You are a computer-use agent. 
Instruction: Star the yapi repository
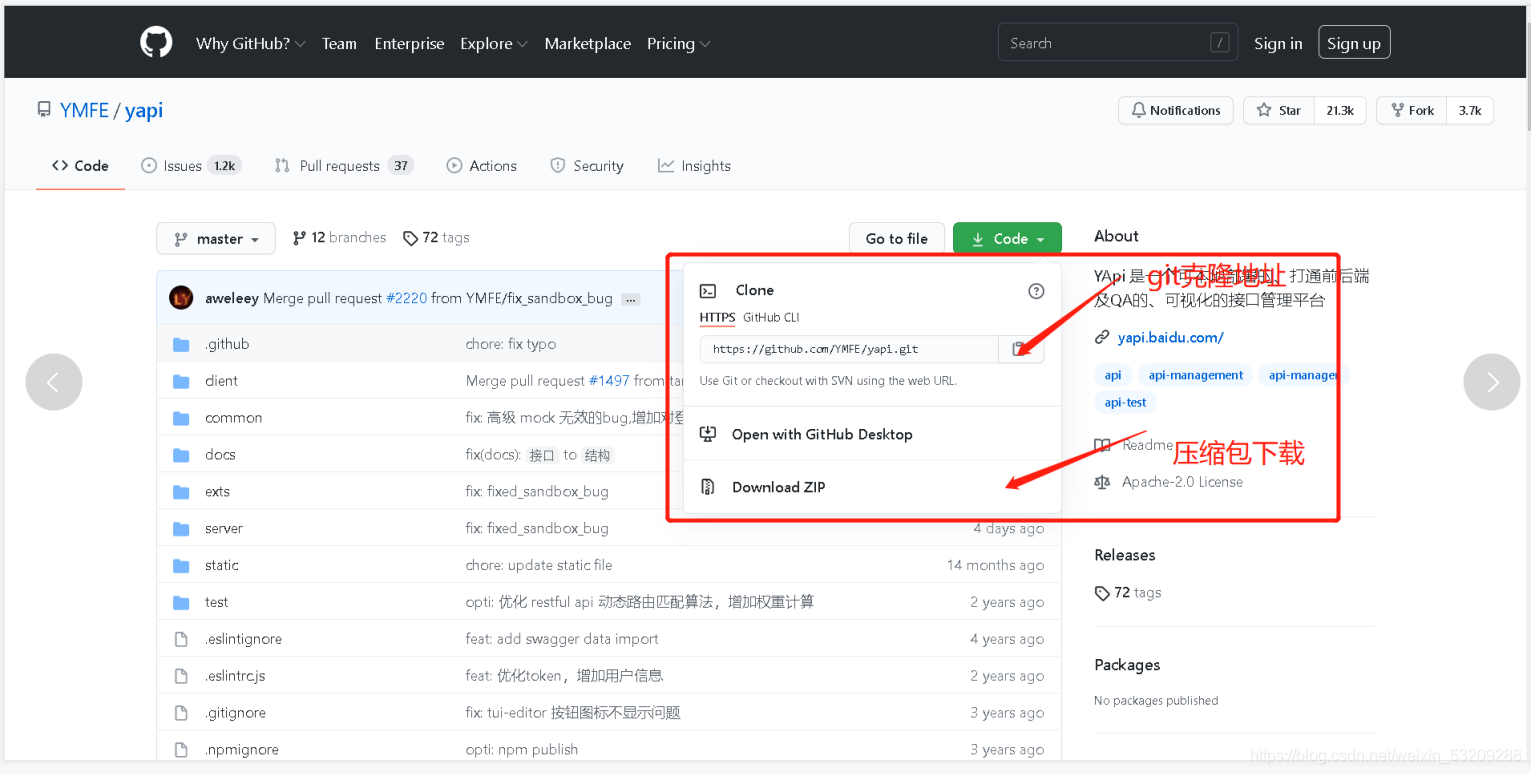(x=1279, y=111)
